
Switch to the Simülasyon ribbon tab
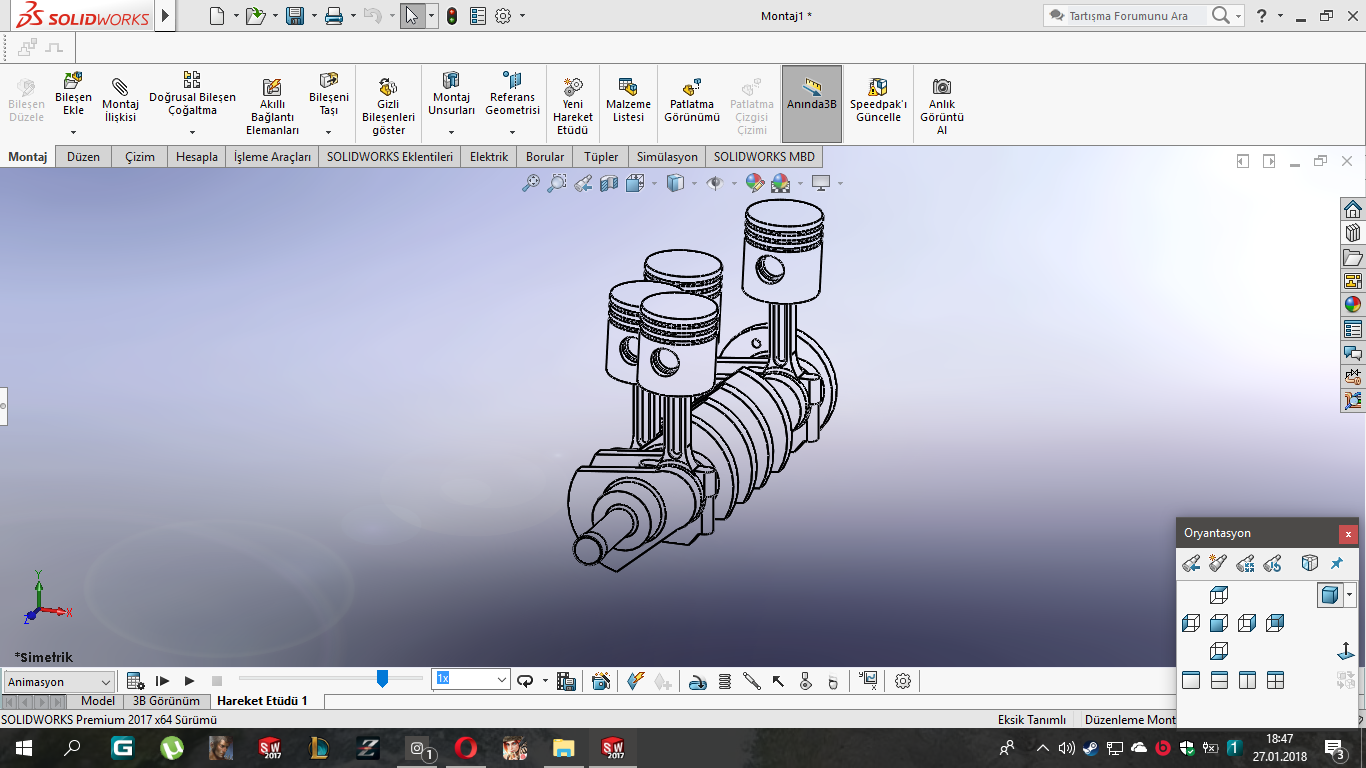[667, 157]
